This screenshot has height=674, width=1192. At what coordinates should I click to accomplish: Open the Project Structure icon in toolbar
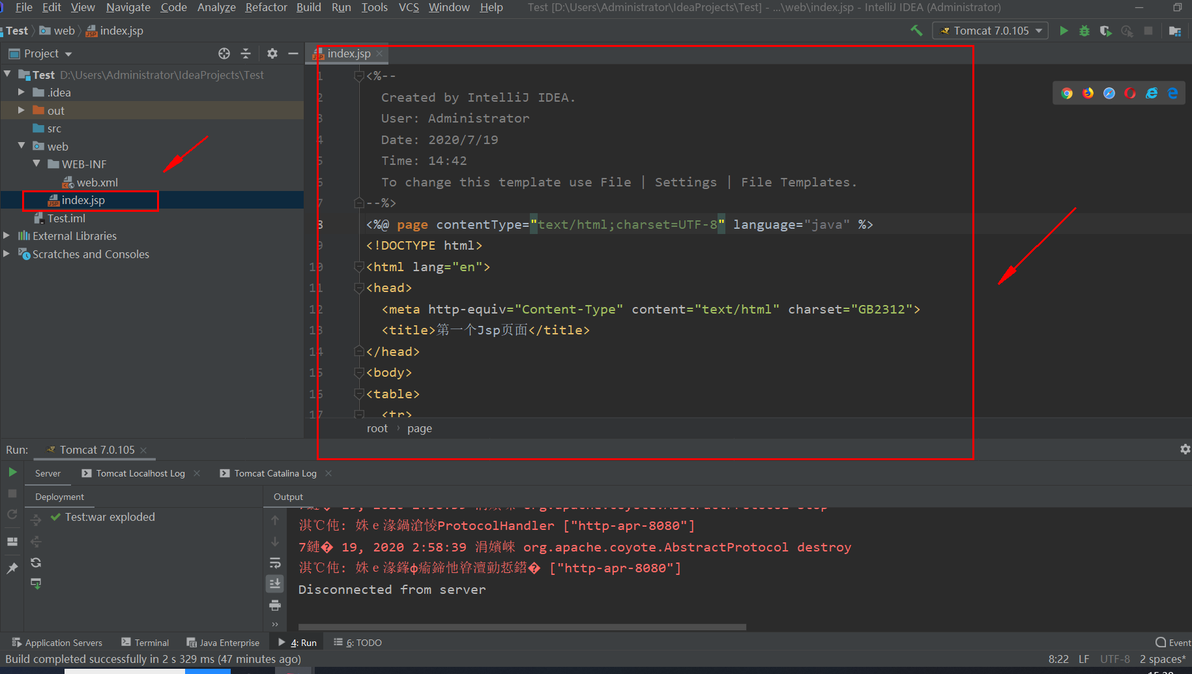[x=1175, y=30]
